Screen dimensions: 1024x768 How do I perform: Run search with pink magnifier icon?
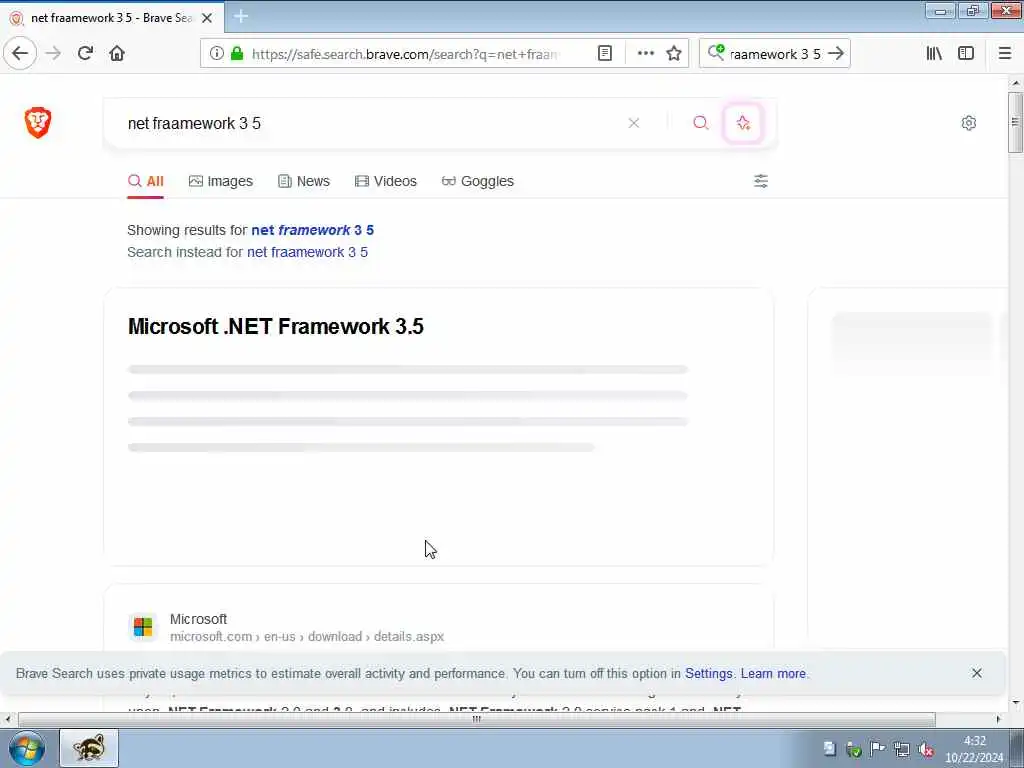click(701, 123)
